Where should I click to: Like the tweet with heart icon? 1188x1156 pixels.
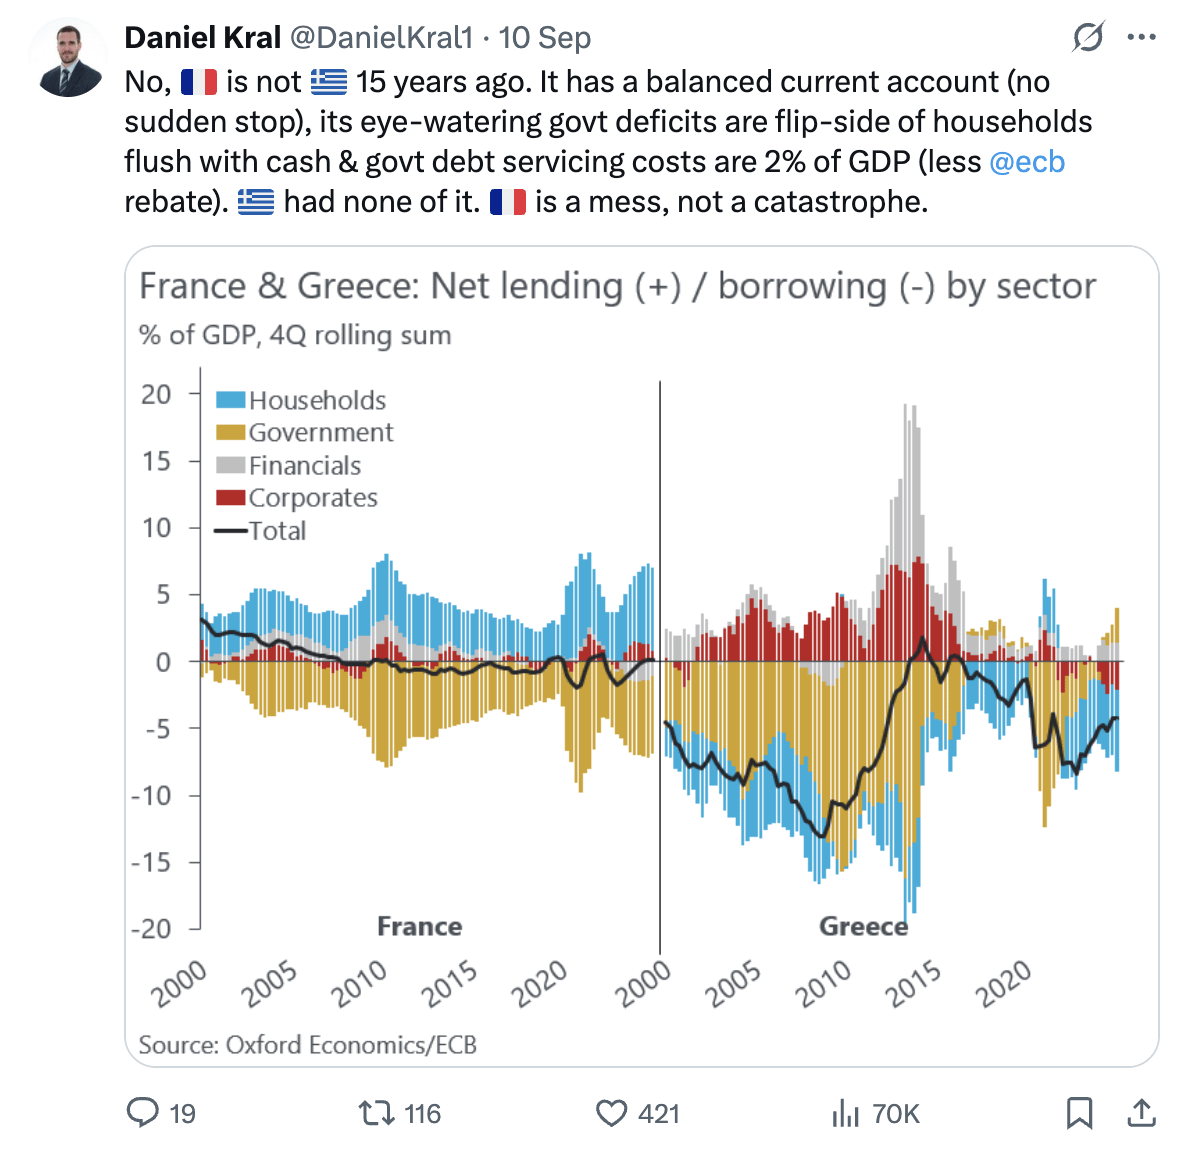pyautogui.click(x=611, y=1114)
